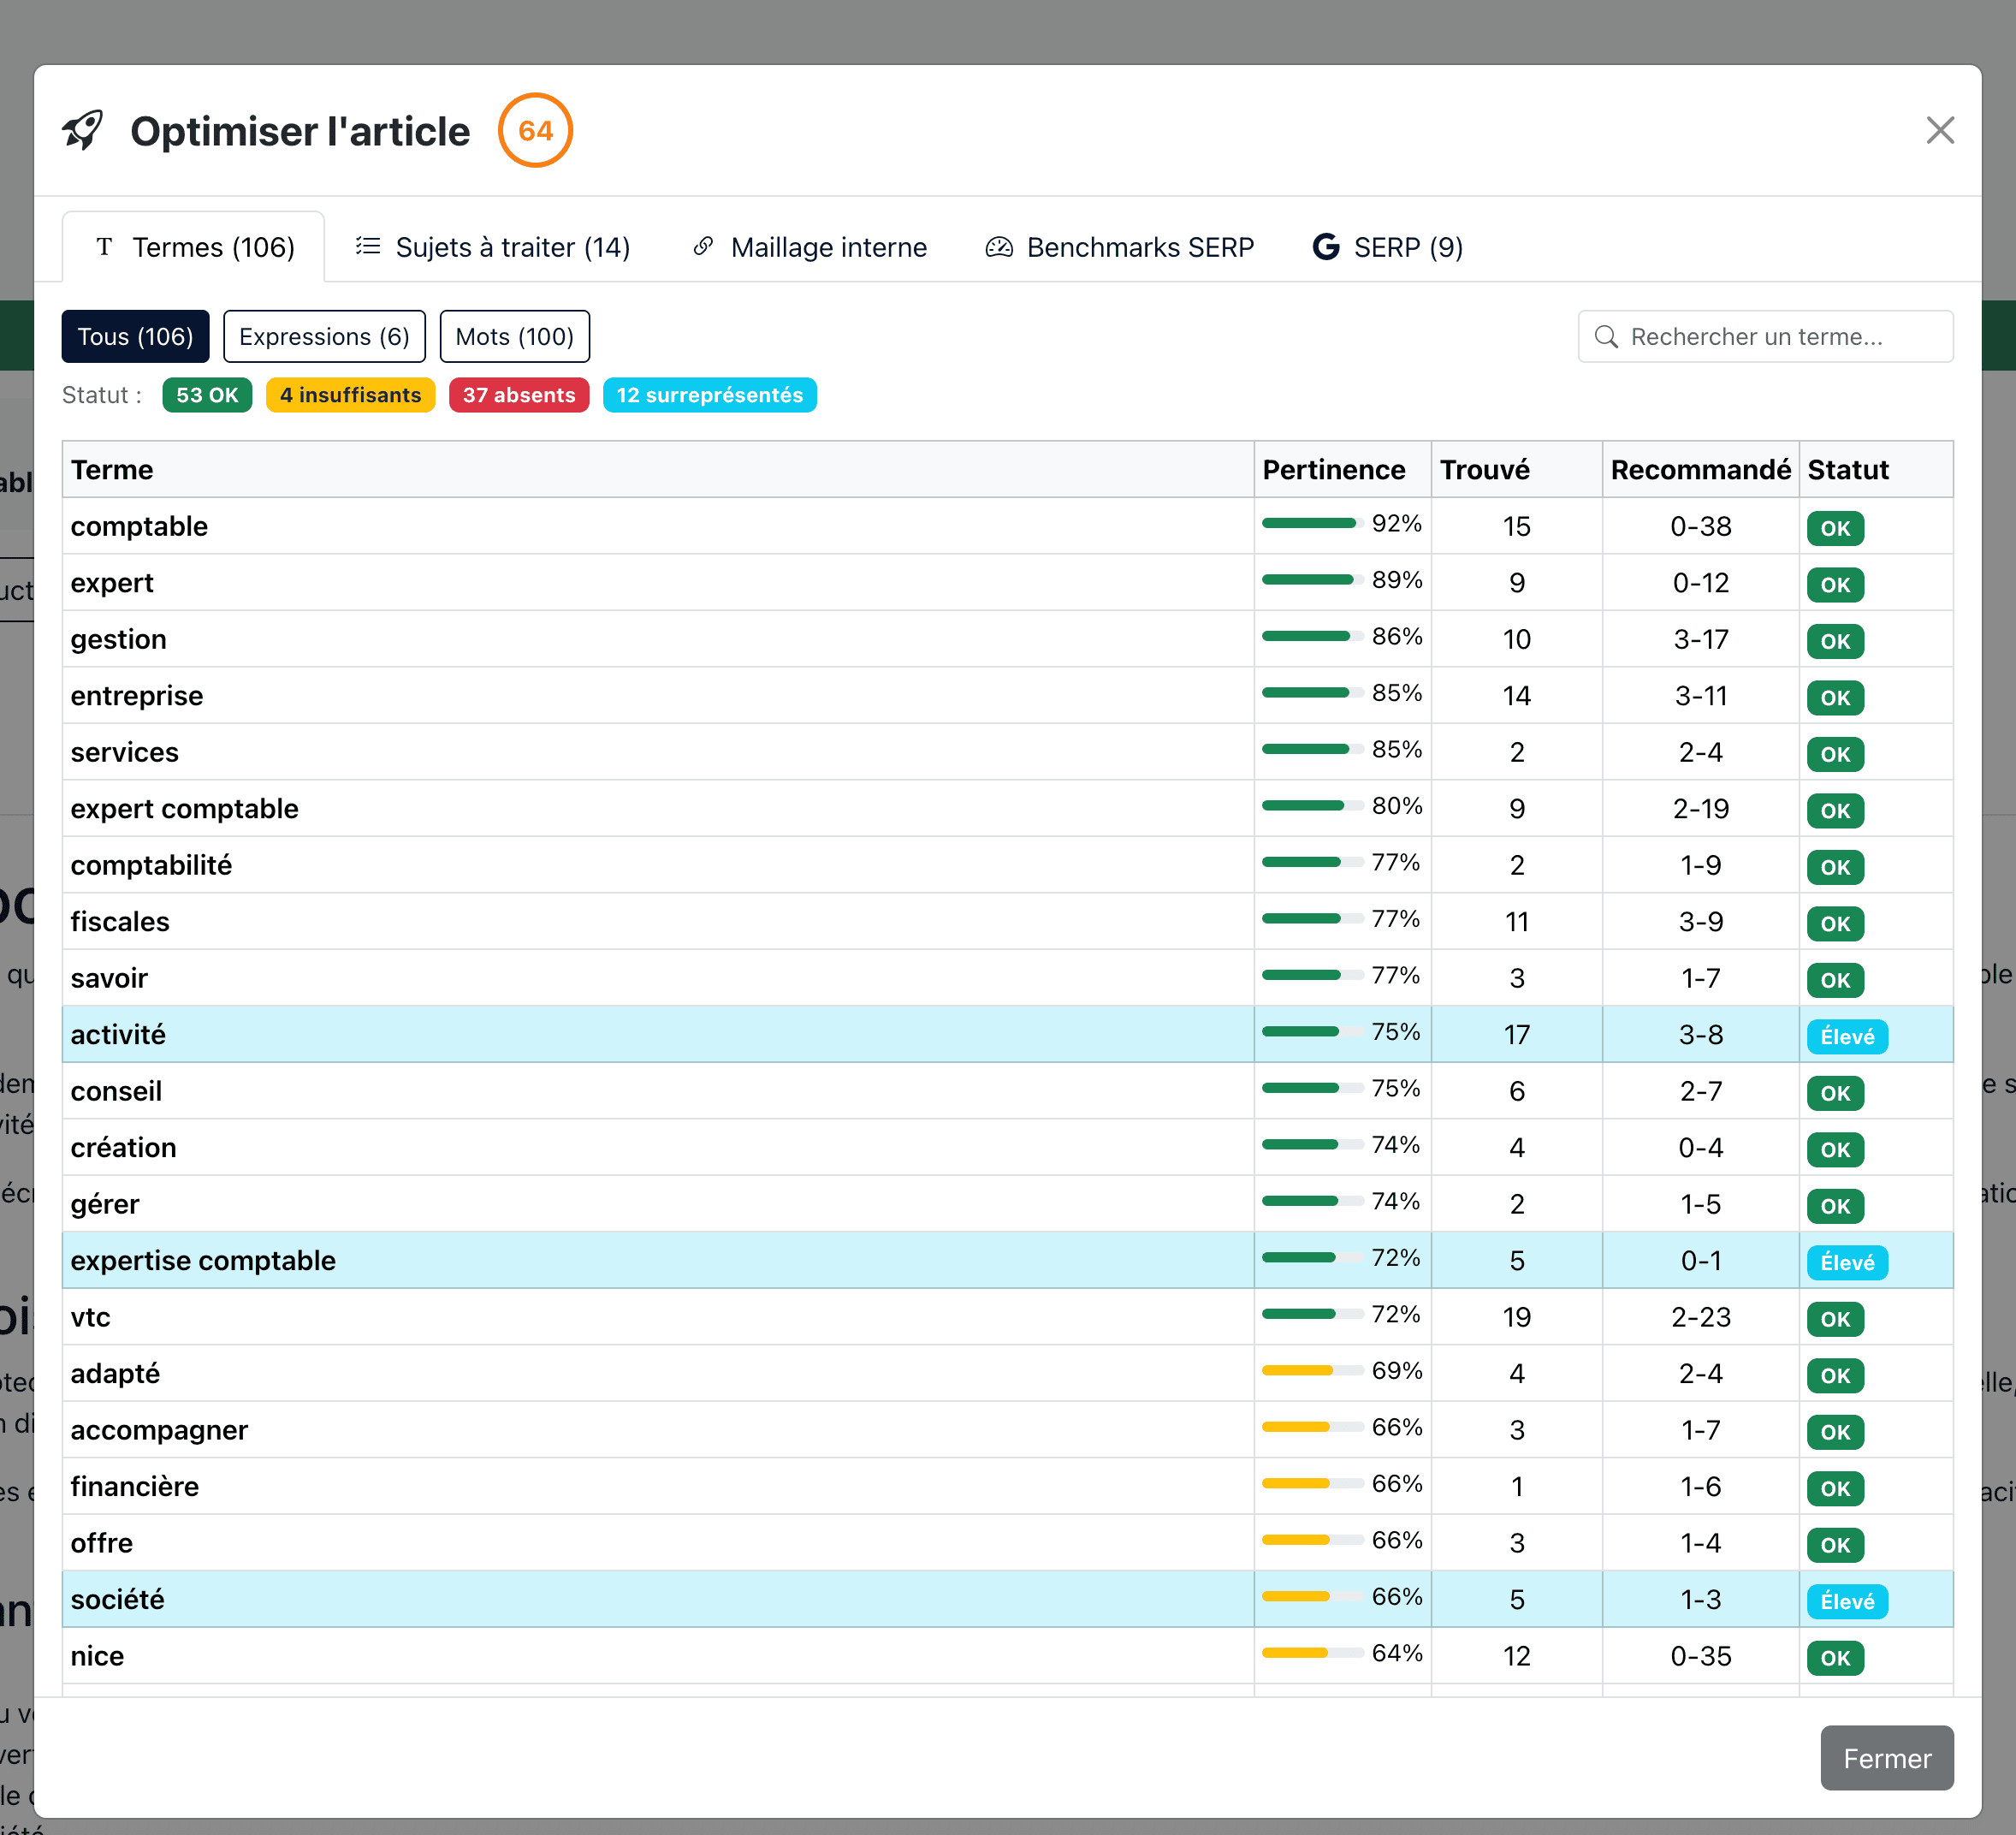The width and height of the screenshot is (2016, 1835).
Task: Click the link icon on Maillage interne tab
Action: [703, 246]
